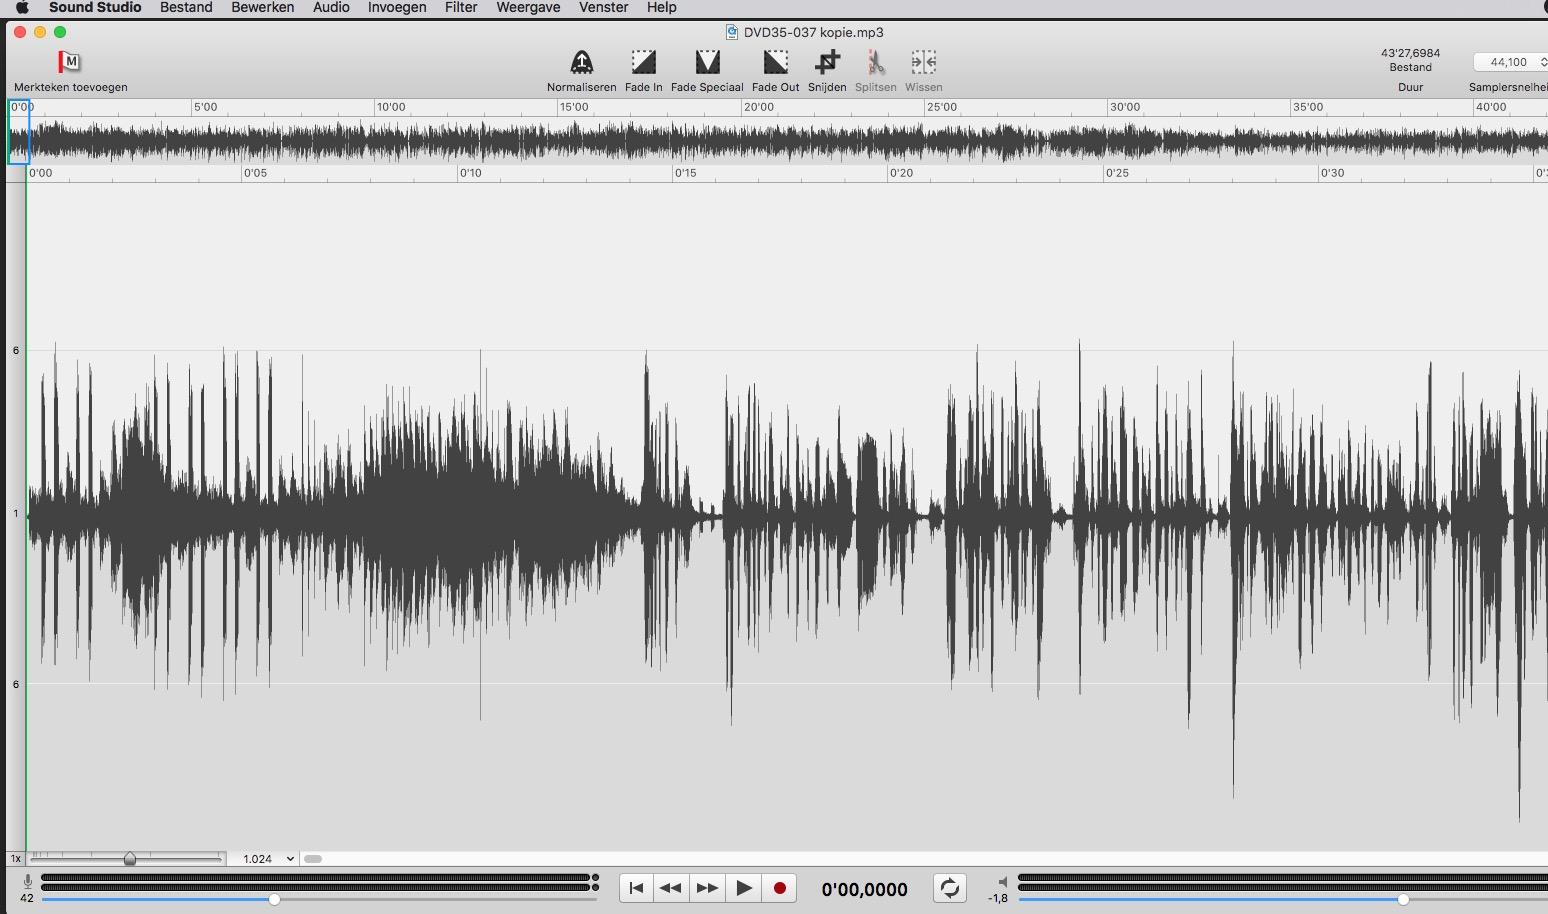
Task: Open the Fade Speciaal tool
Action: pyautogui.click(x=707, y=62)
